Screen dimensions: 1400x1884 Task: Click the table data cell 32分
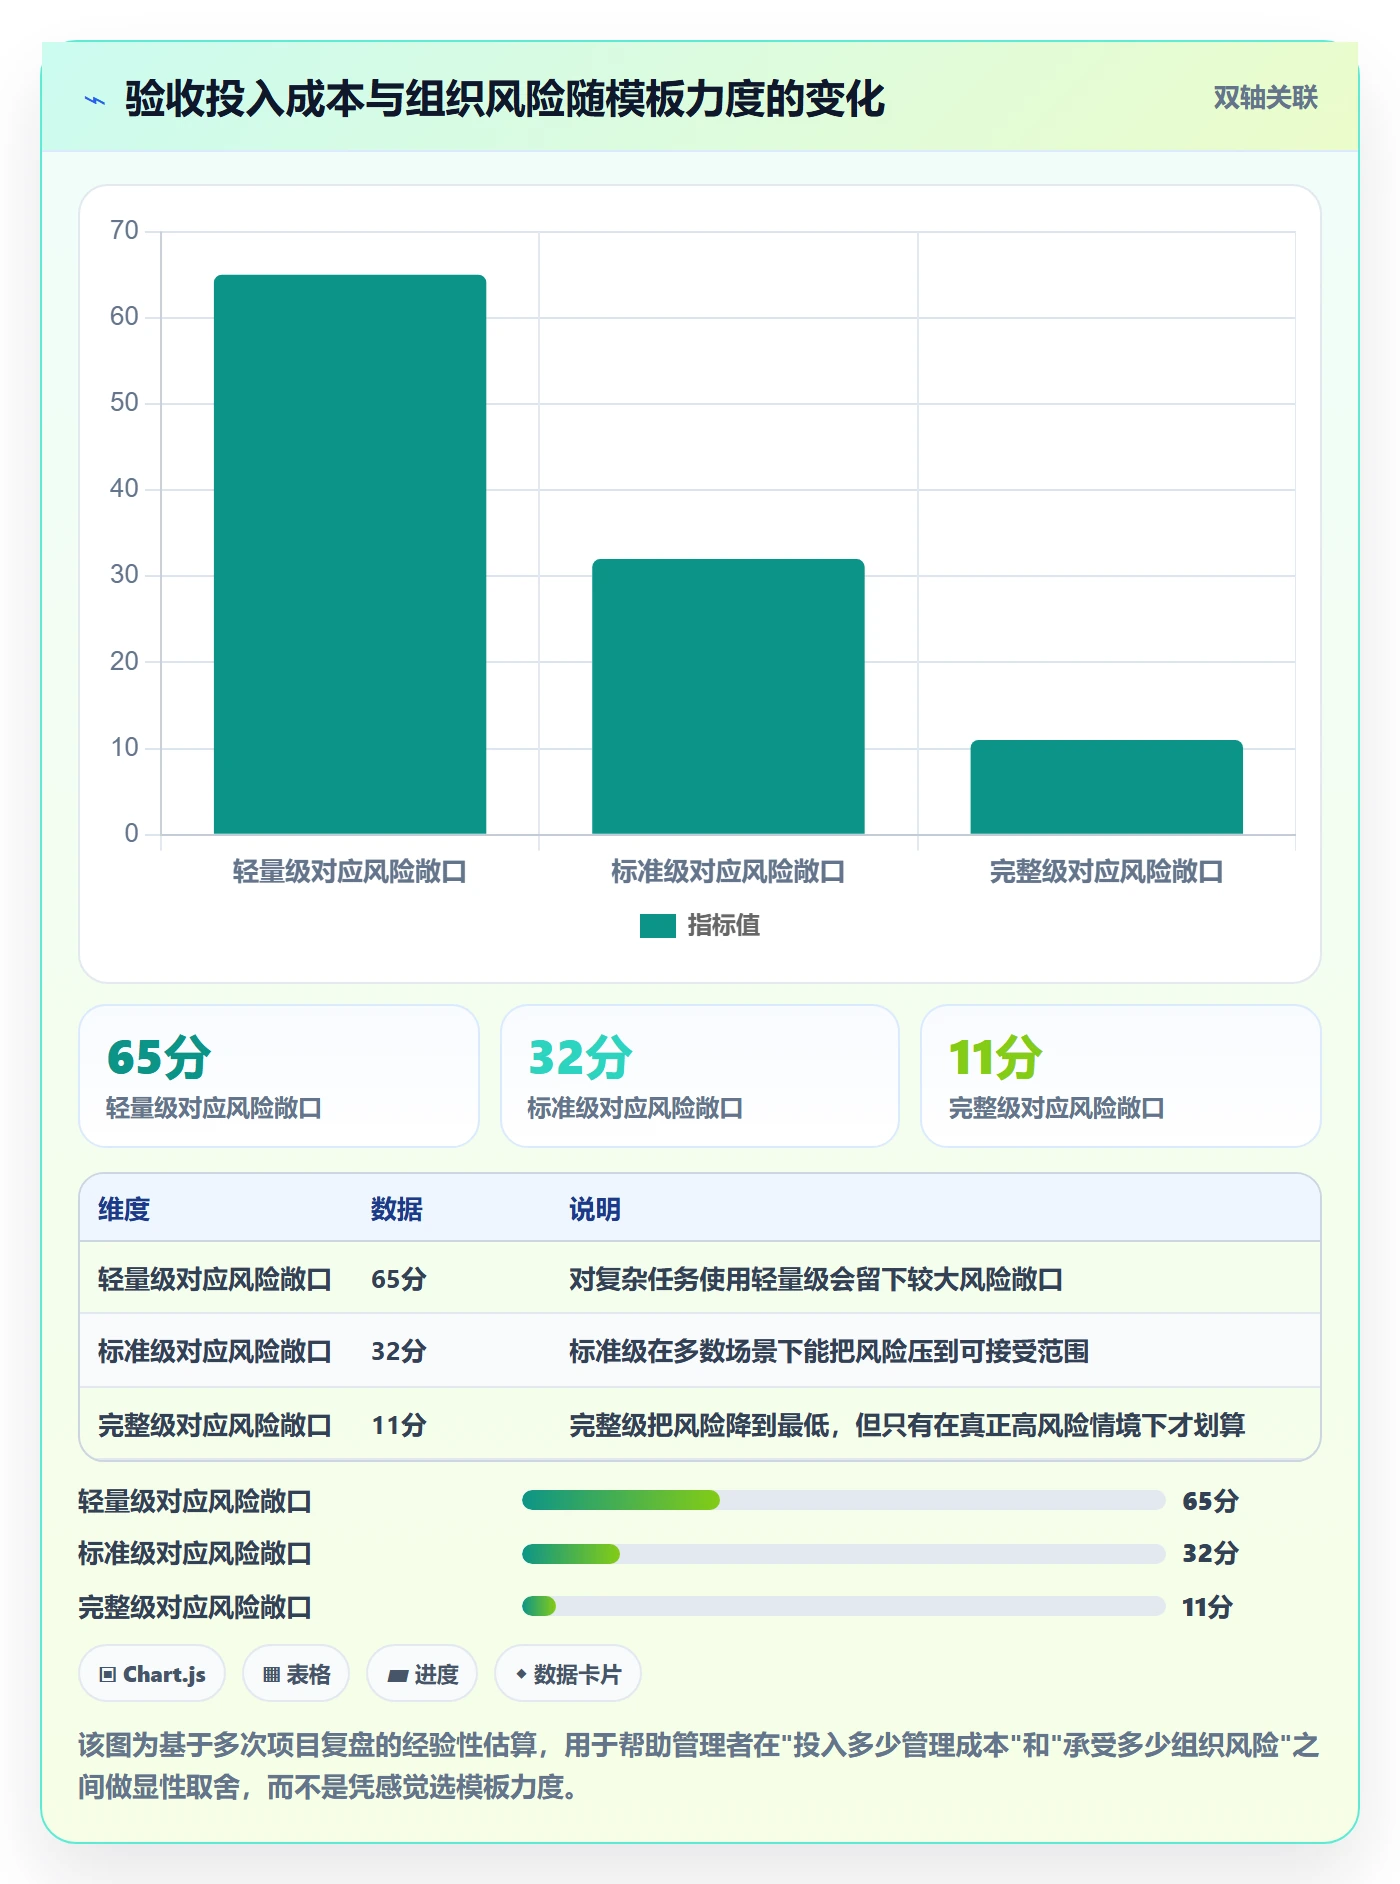399,1351
